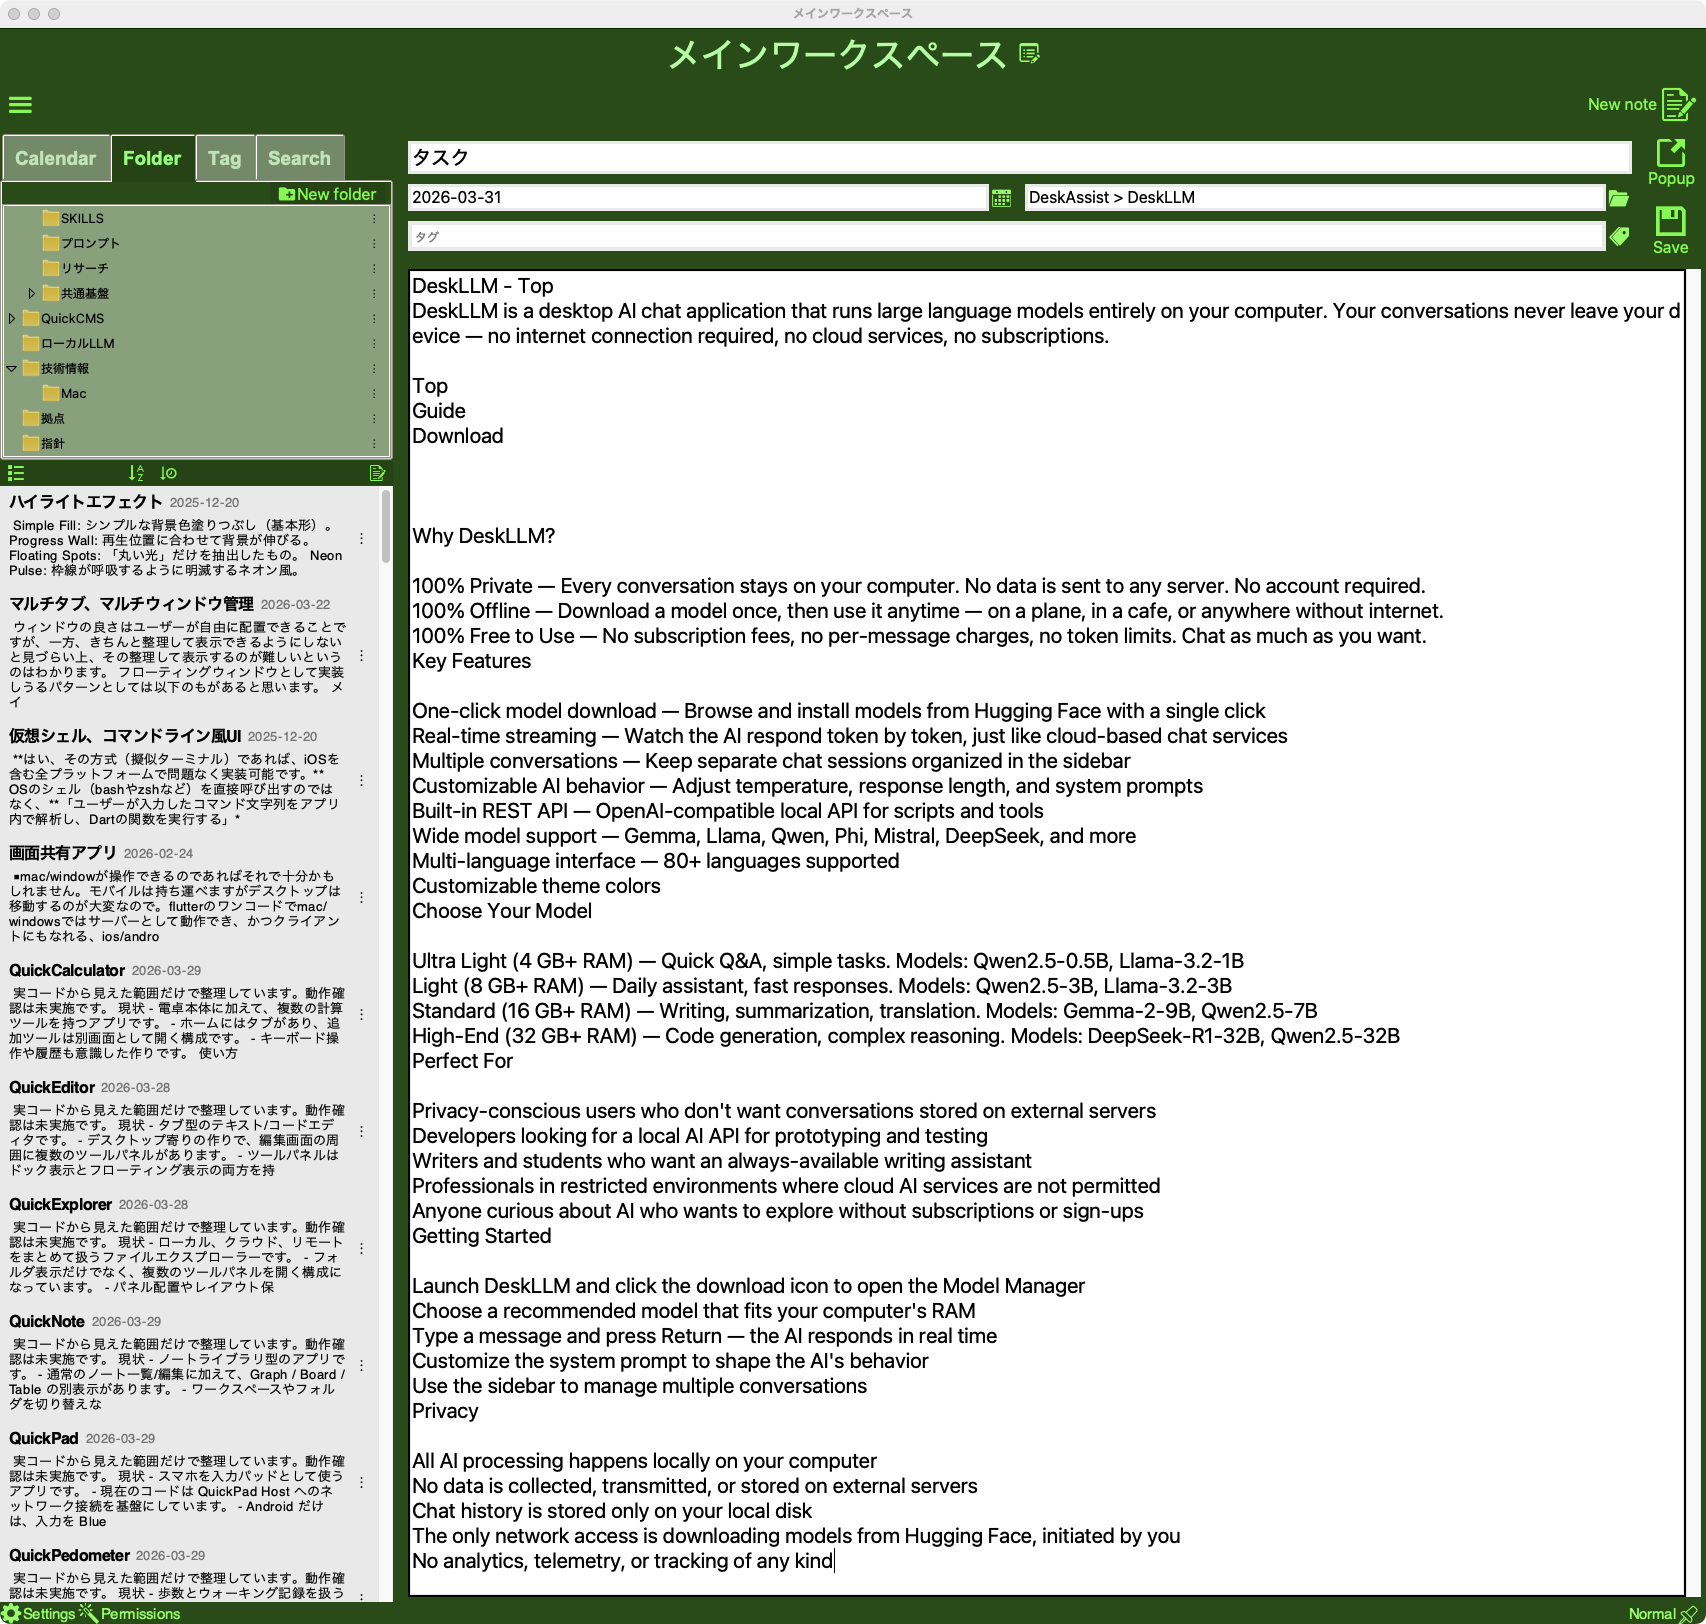Viewport: 1706px width, 1624px height.
Task: Open Permissions in status bar
Action: [x=130, y=1613]
